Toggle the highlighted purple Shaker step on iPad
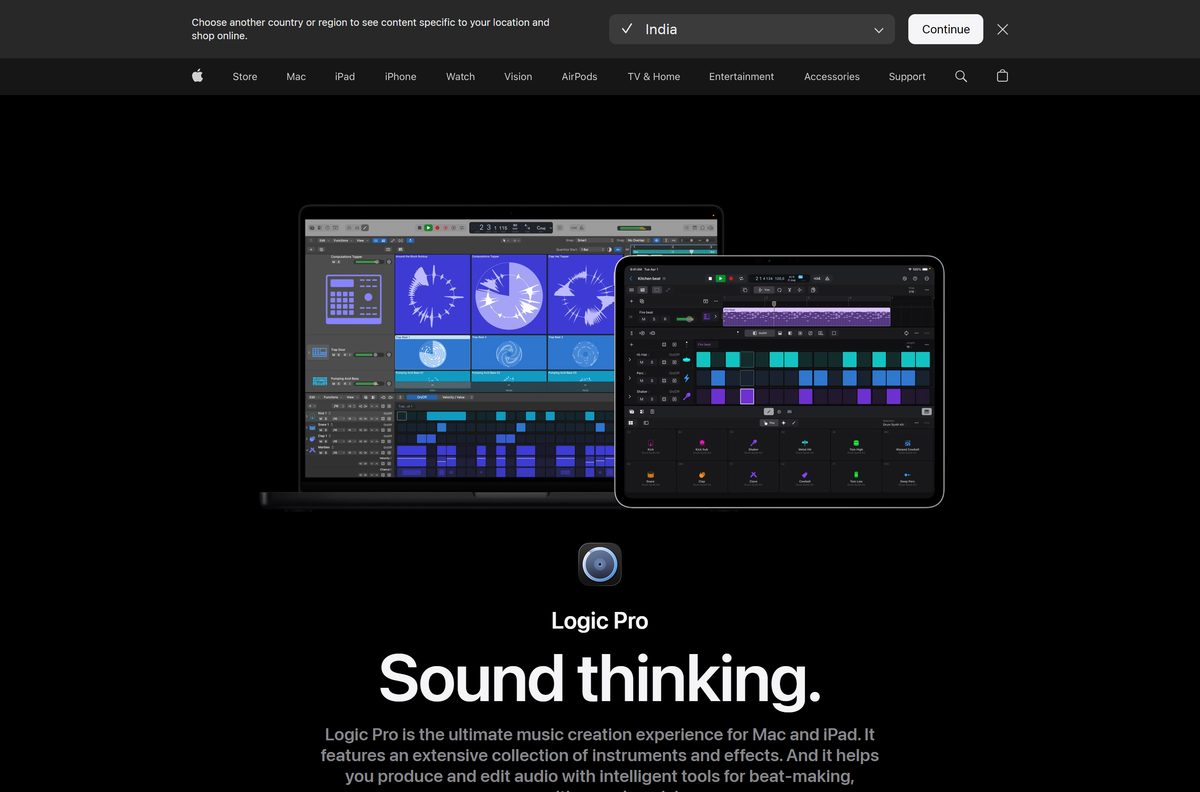 (747, 396)
